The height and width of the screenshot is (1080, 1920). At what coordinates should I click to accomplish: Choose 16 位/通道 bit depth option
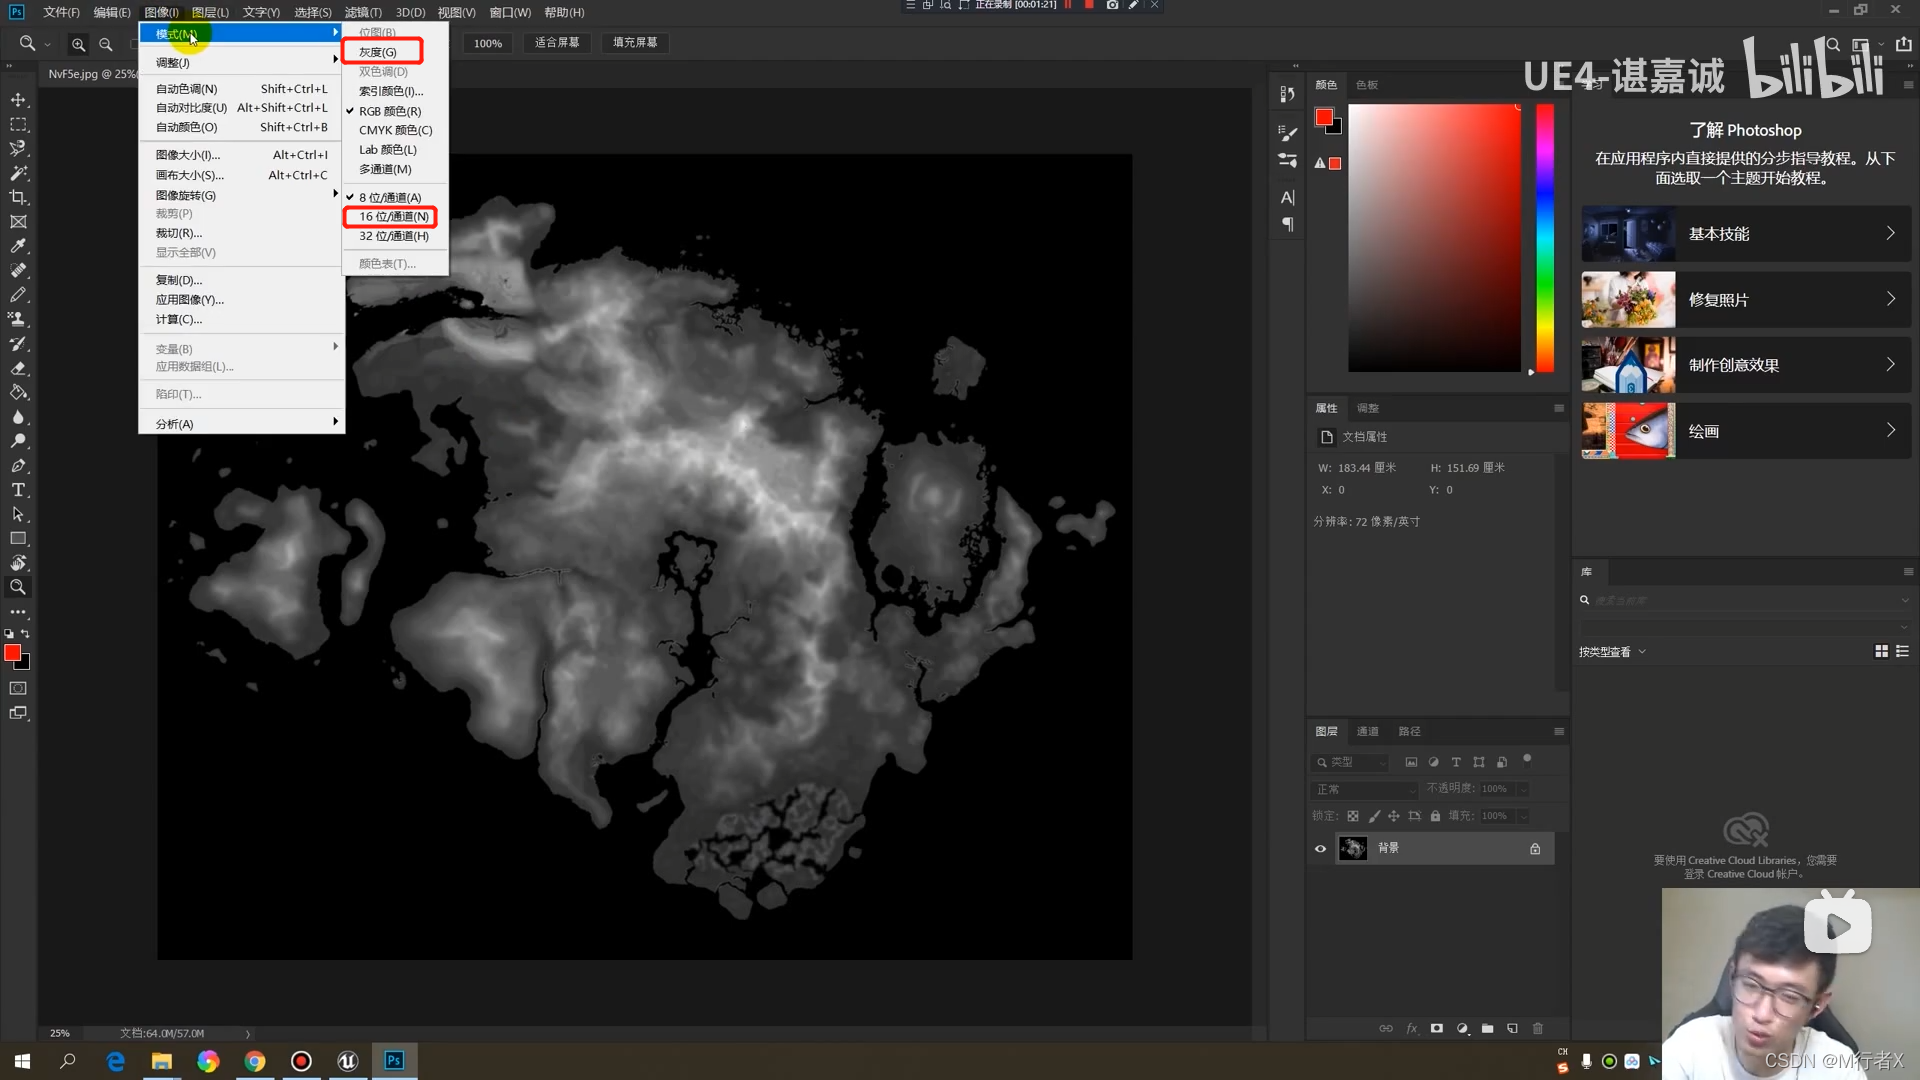point(393,217)
